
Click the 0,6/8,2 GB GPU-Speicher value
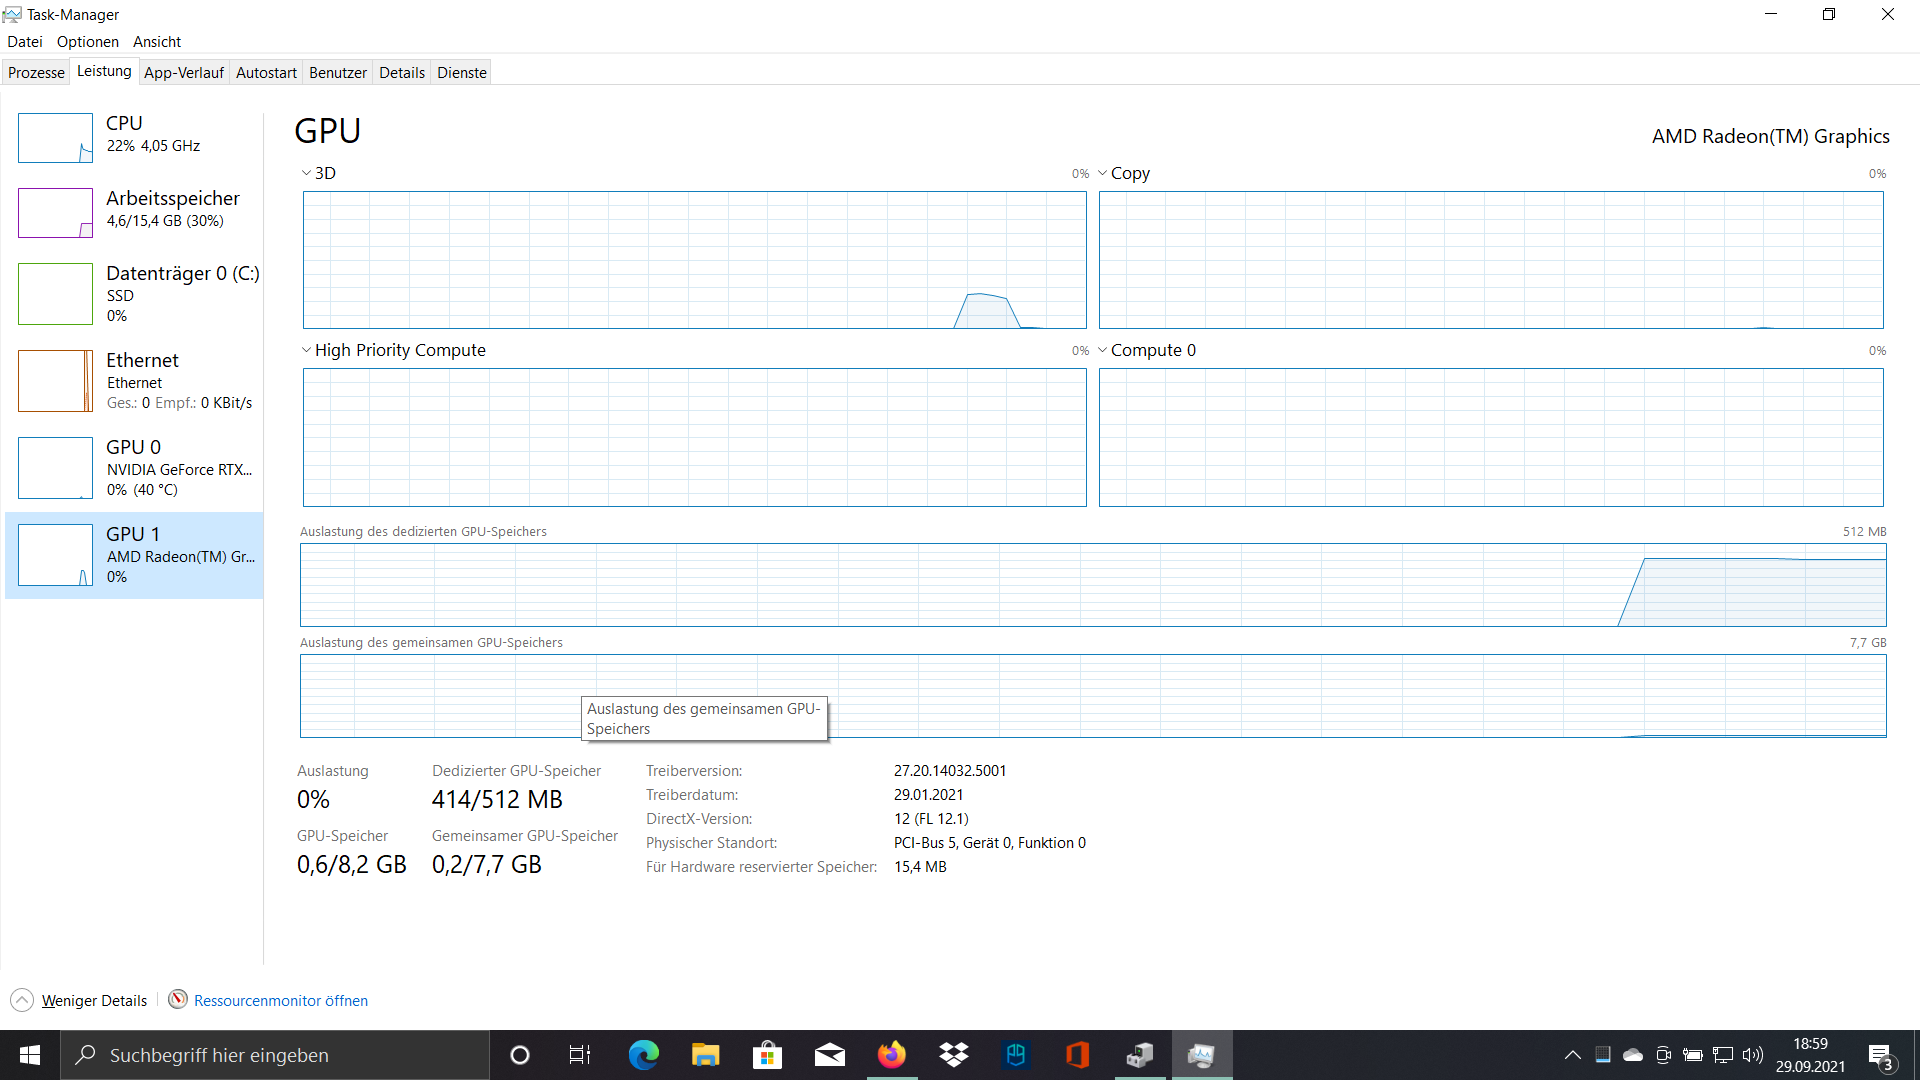[x=352, y=865]
